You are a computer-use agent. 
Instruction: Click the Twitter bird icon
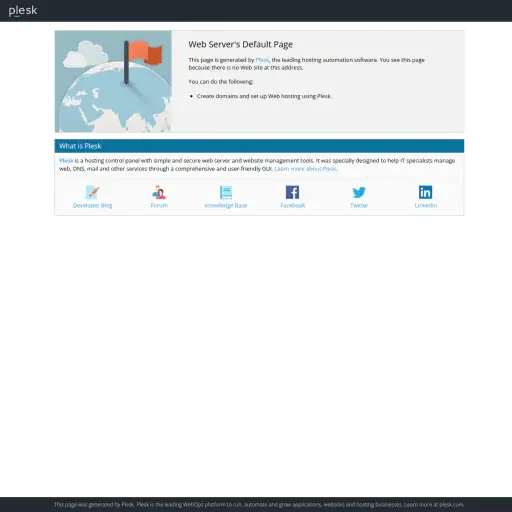(x=359, y=192)
